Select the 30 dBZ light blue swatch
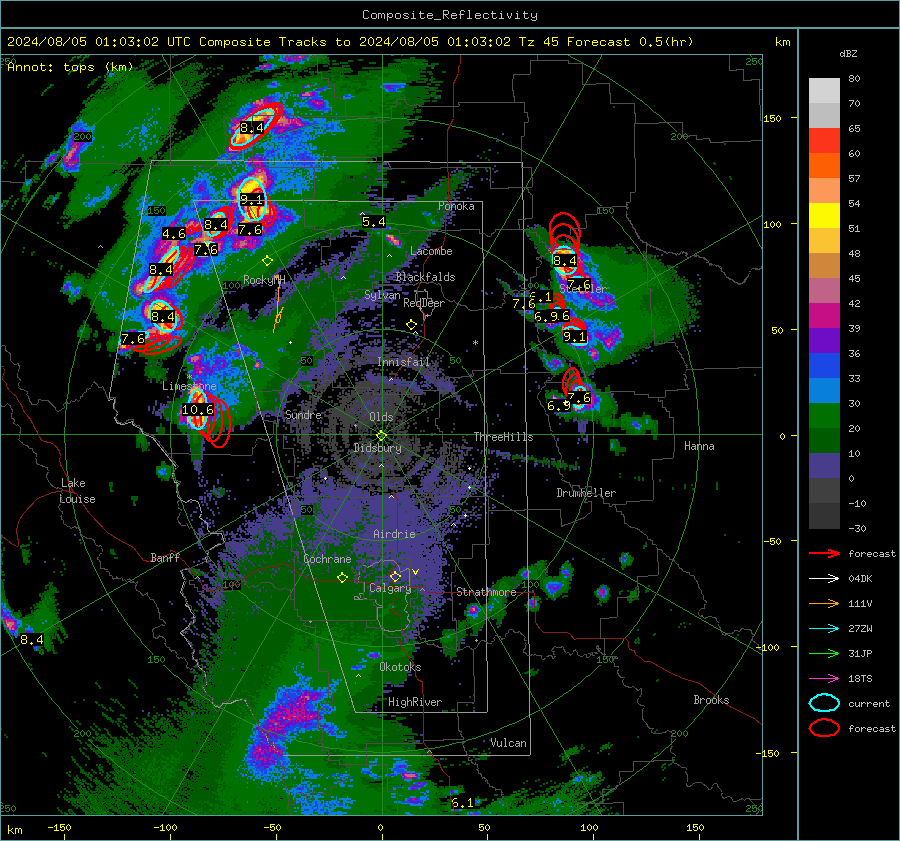The width and height of the screenshot is (900, 841). [824, 390]
